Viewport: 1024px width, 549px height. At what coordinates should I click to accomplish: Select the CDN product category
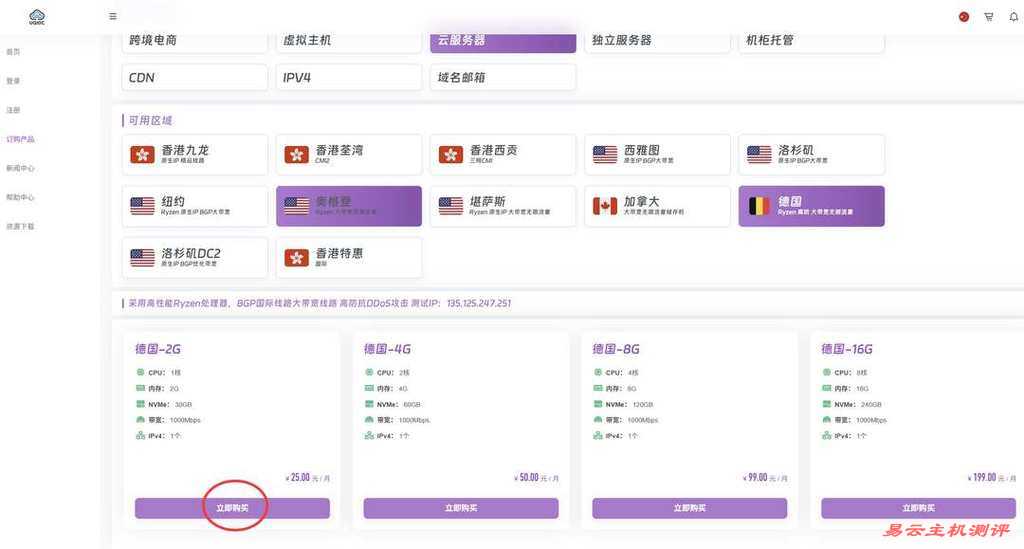click(195, 78)
